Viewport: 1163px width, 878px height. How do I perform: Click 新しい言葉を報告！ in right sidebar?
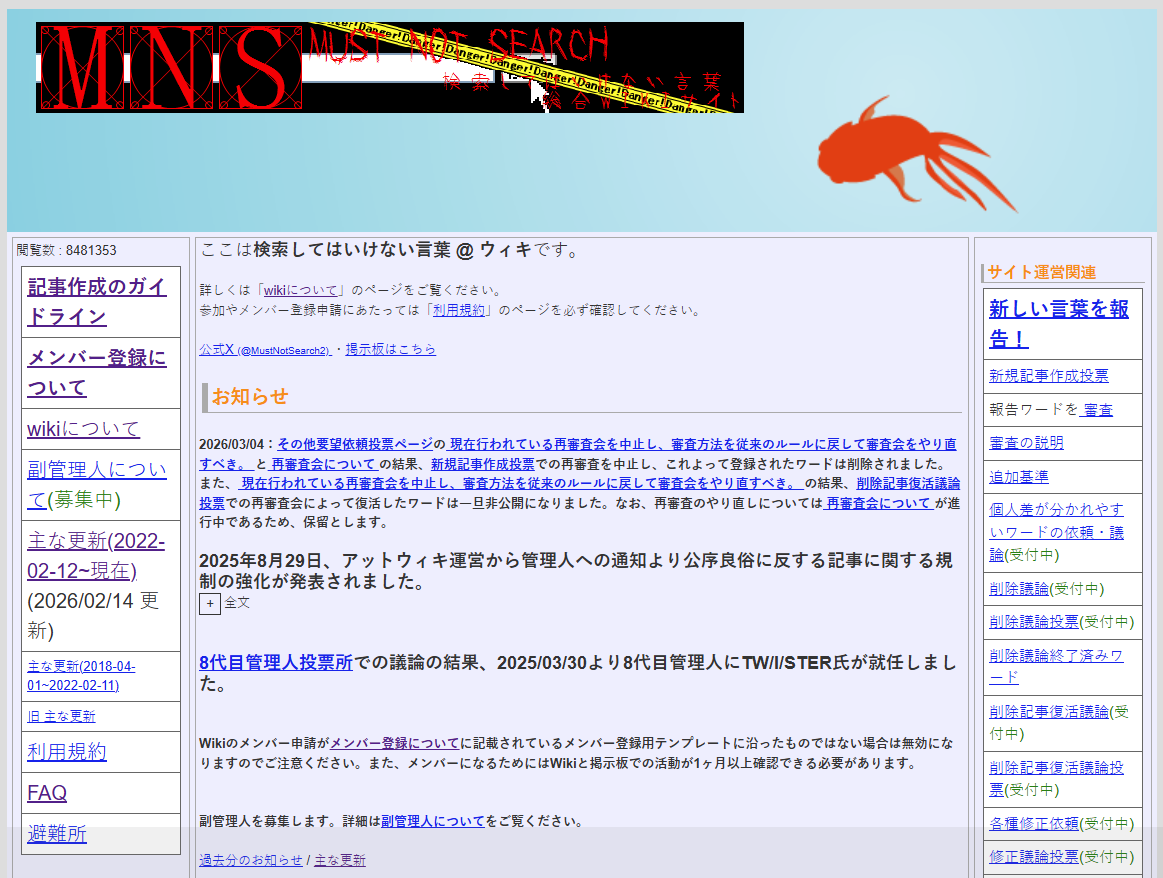tap(1058, 323)
